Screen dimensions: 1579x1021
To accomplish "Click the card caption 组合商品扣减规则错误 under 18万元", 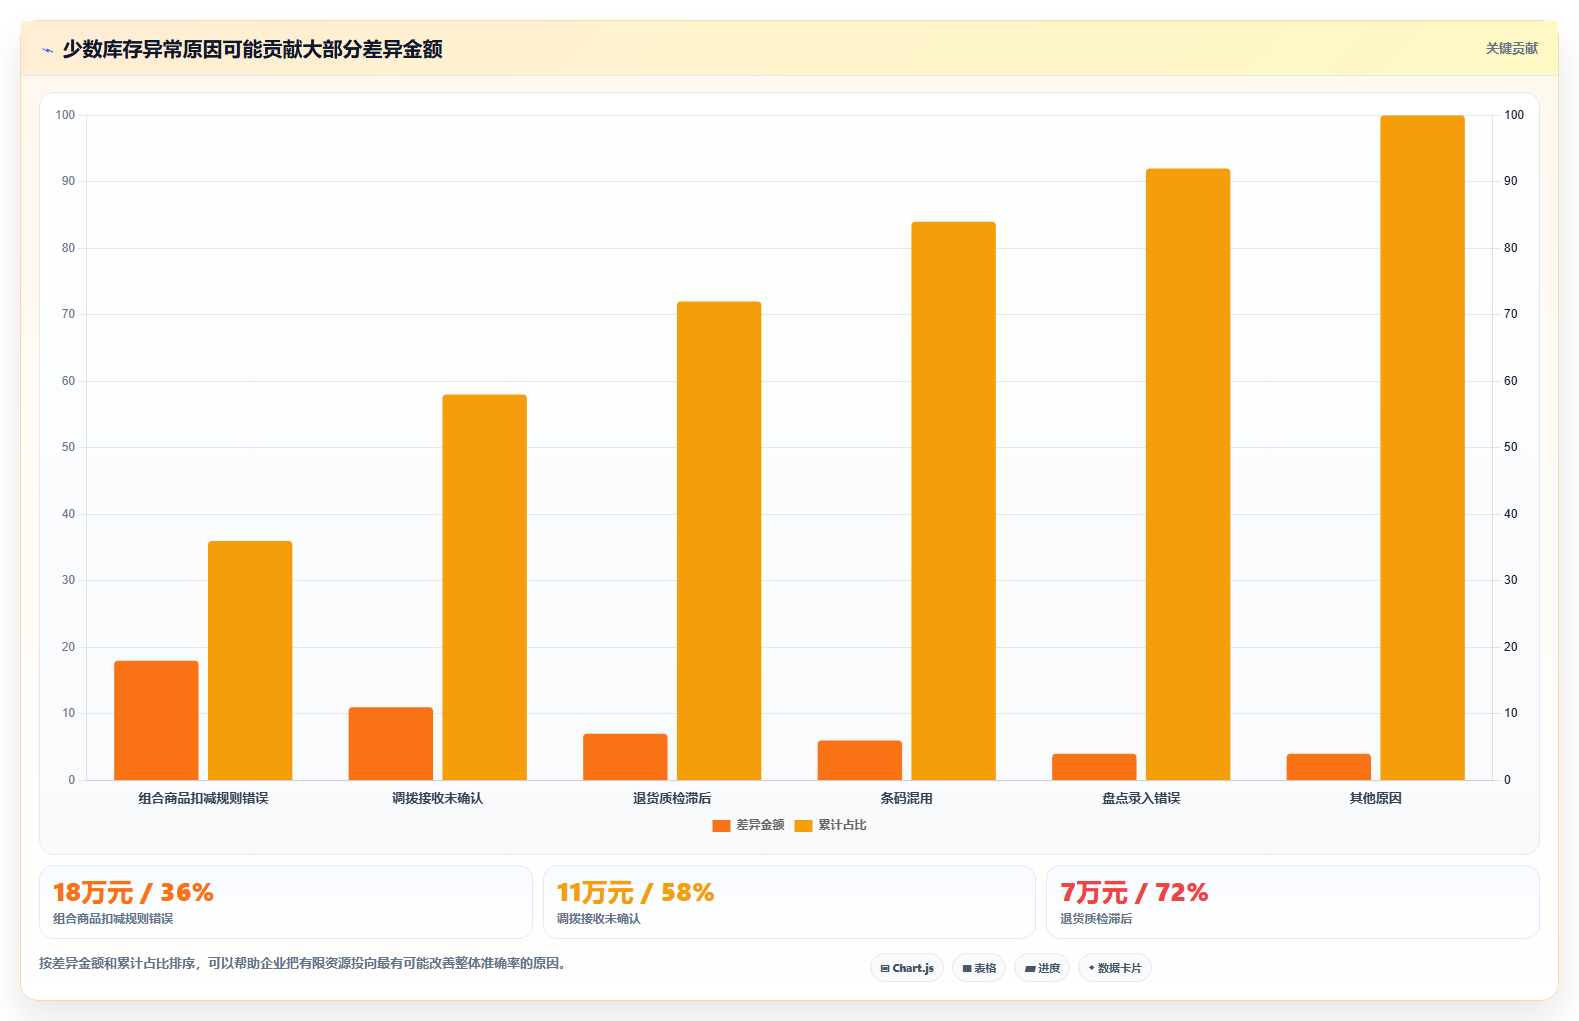I will (113, 919).
